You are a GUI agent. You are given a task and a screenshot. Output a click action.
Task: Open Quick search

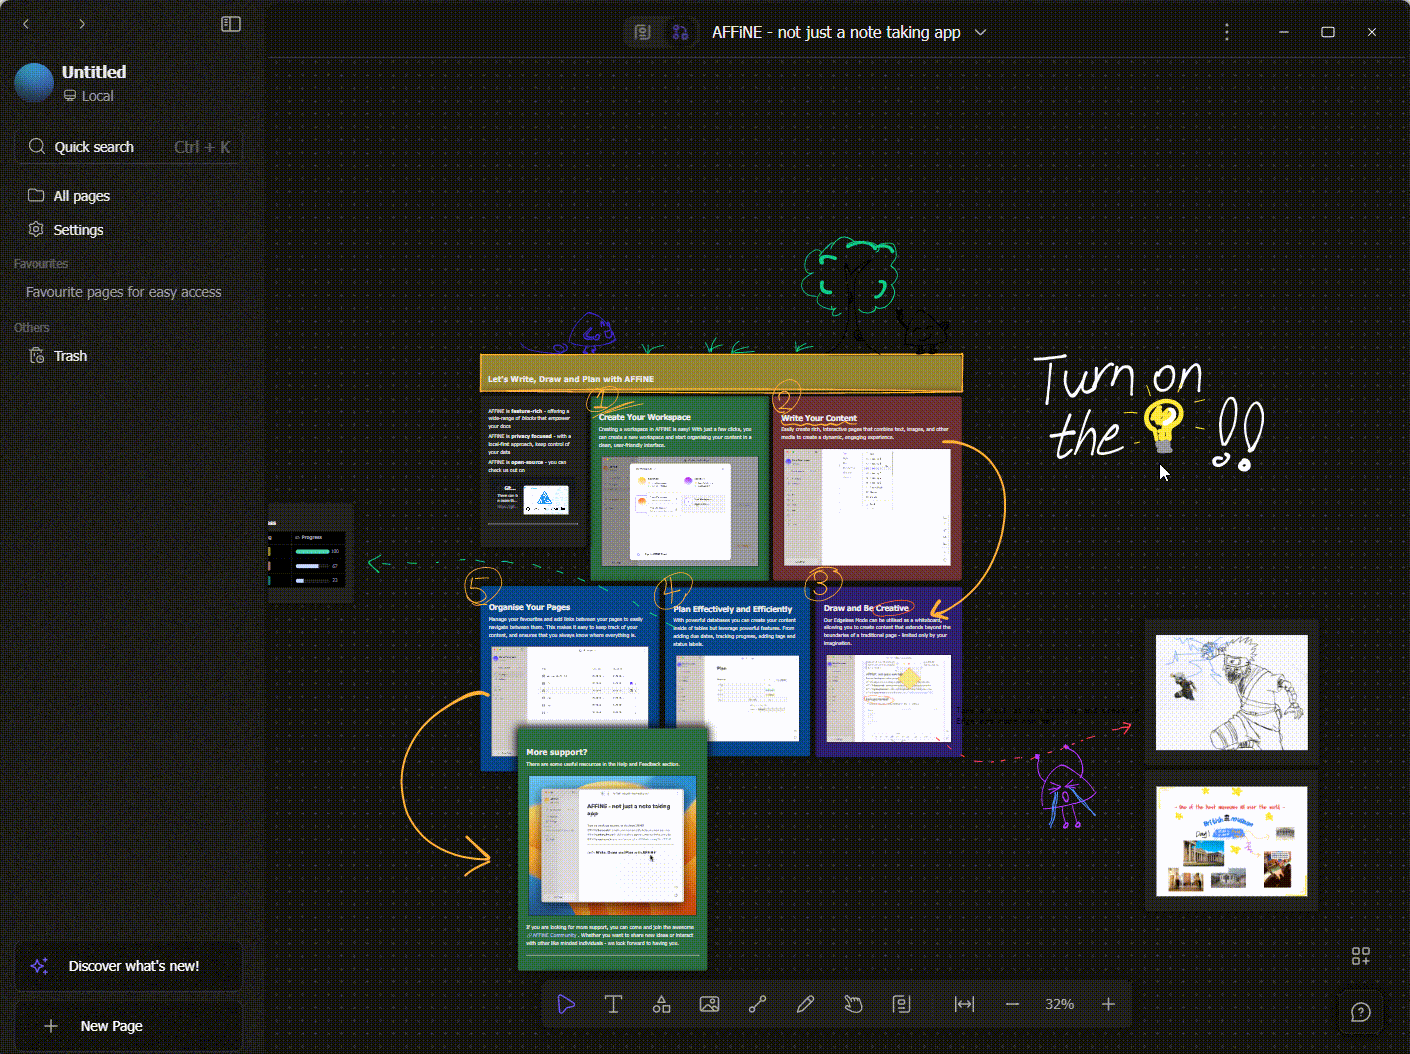click(x=129, y=147)
